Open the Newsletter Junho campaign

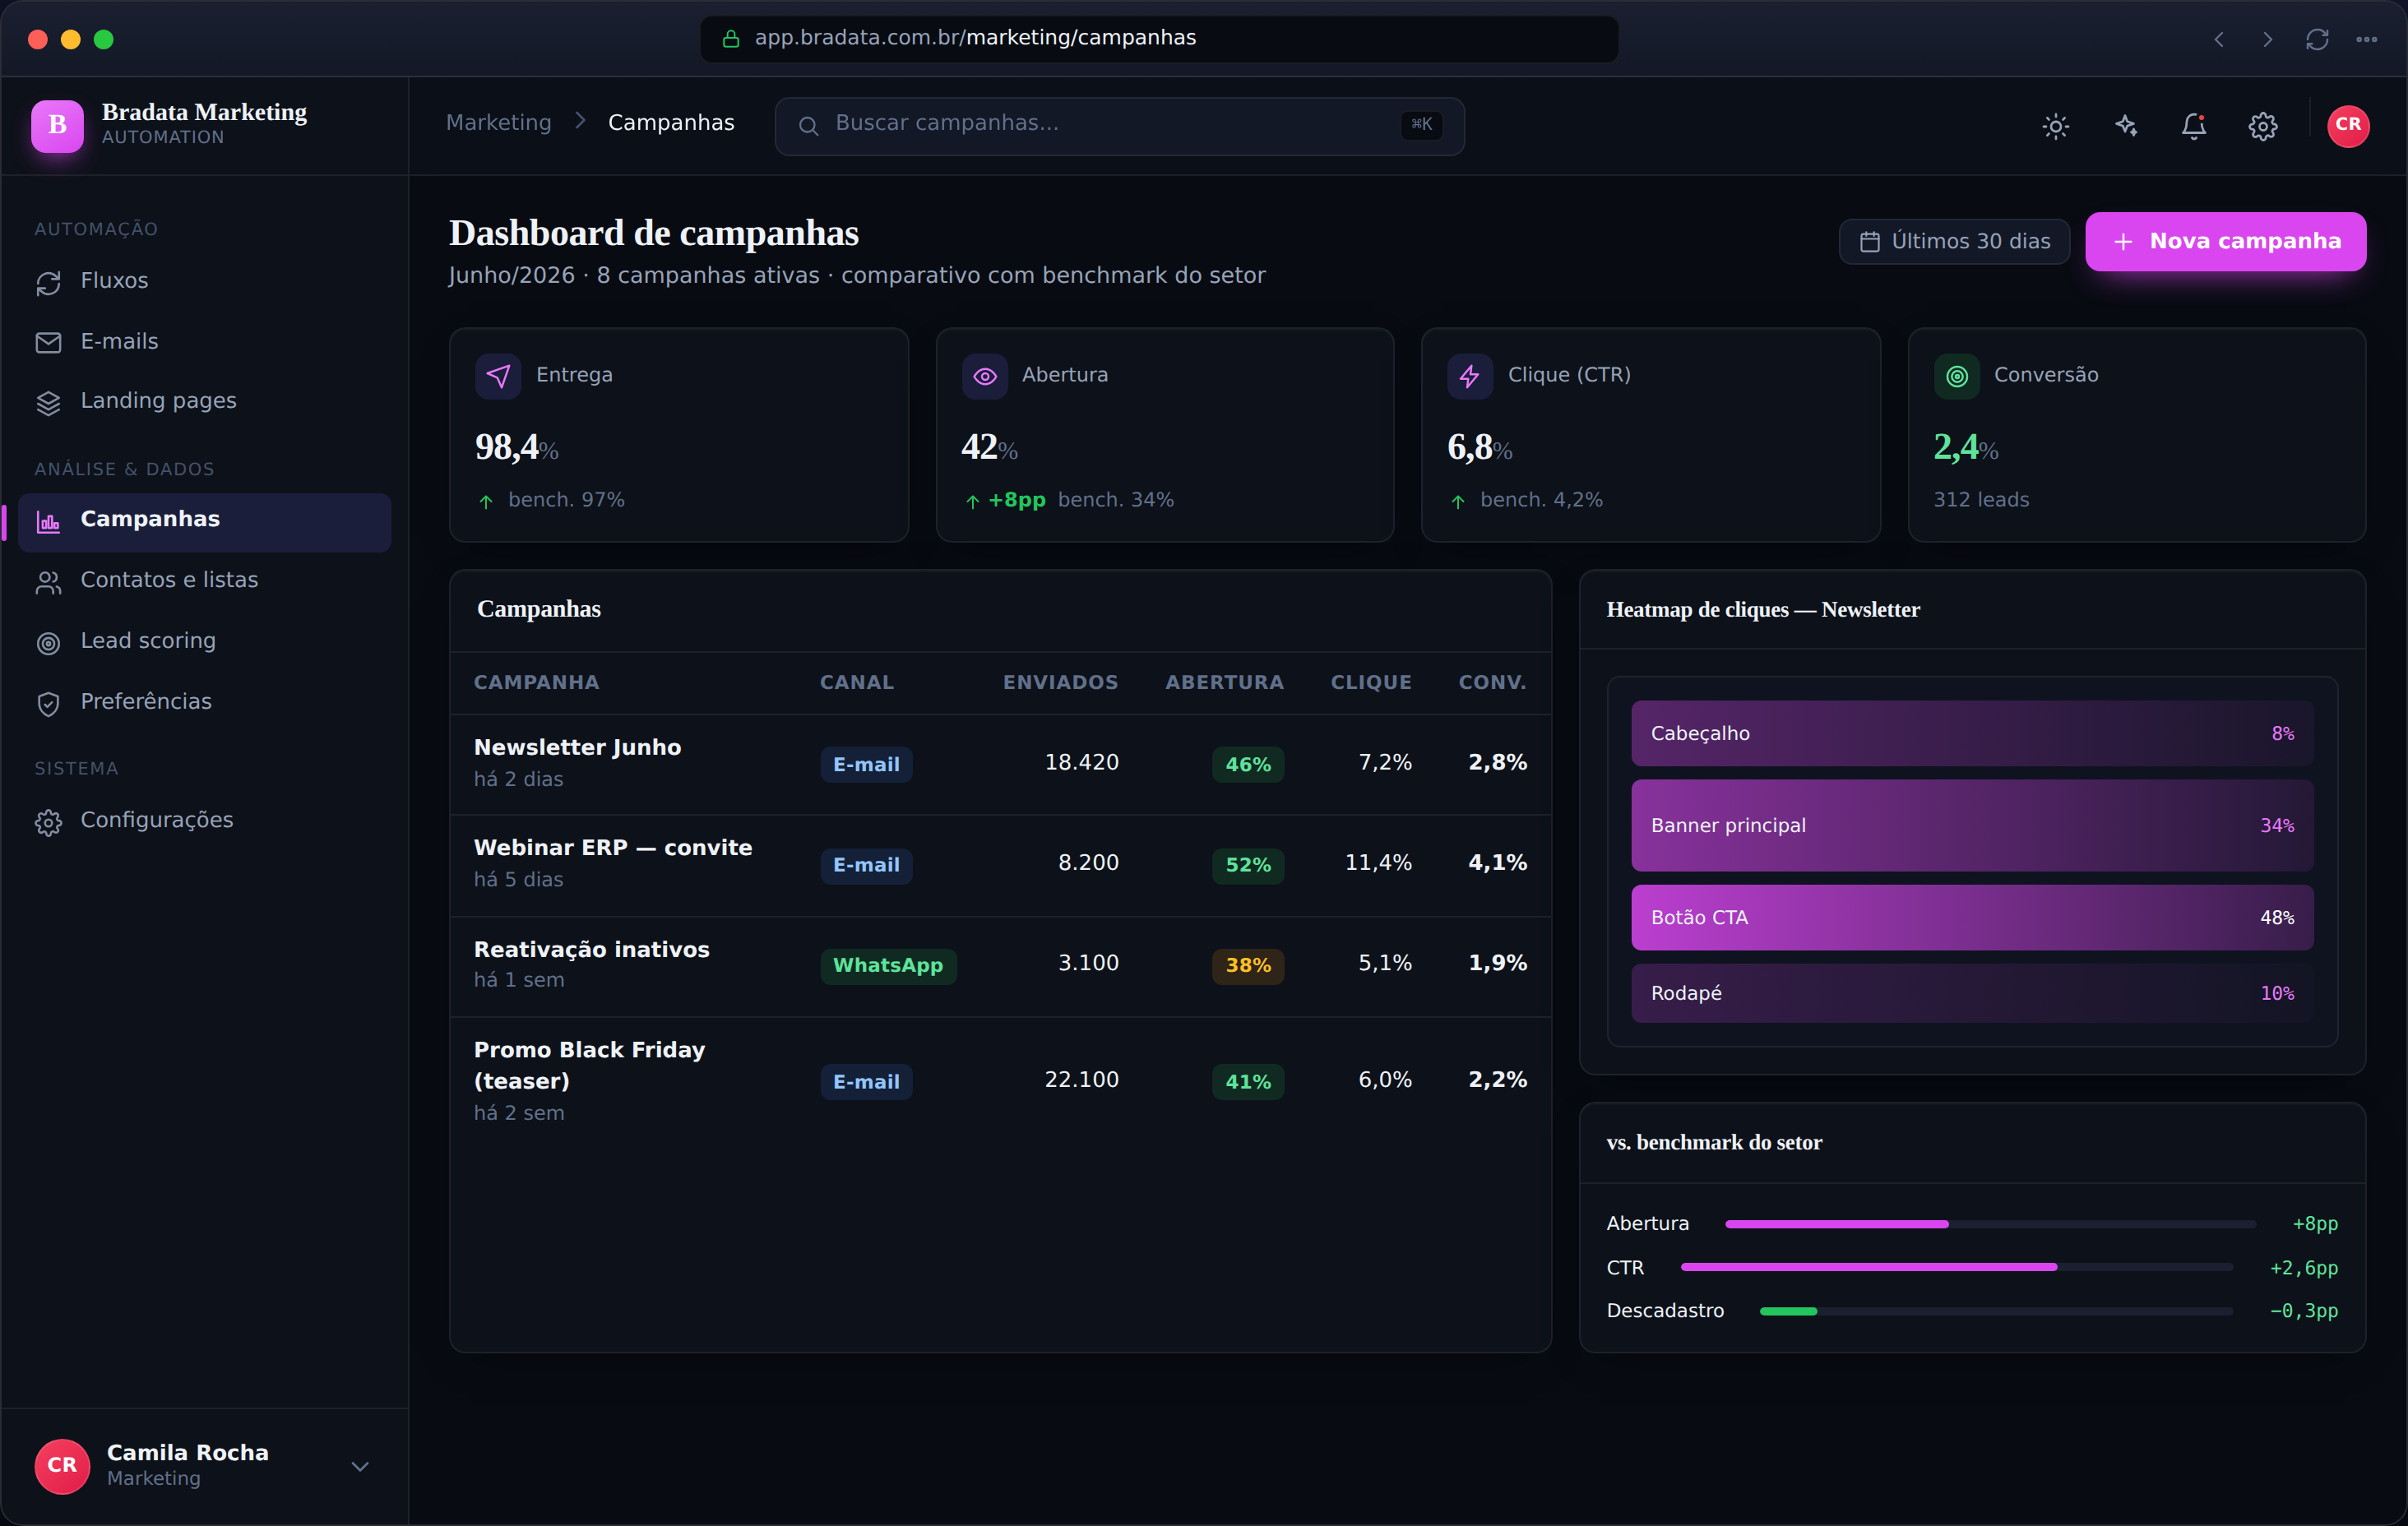click(577, 748)
